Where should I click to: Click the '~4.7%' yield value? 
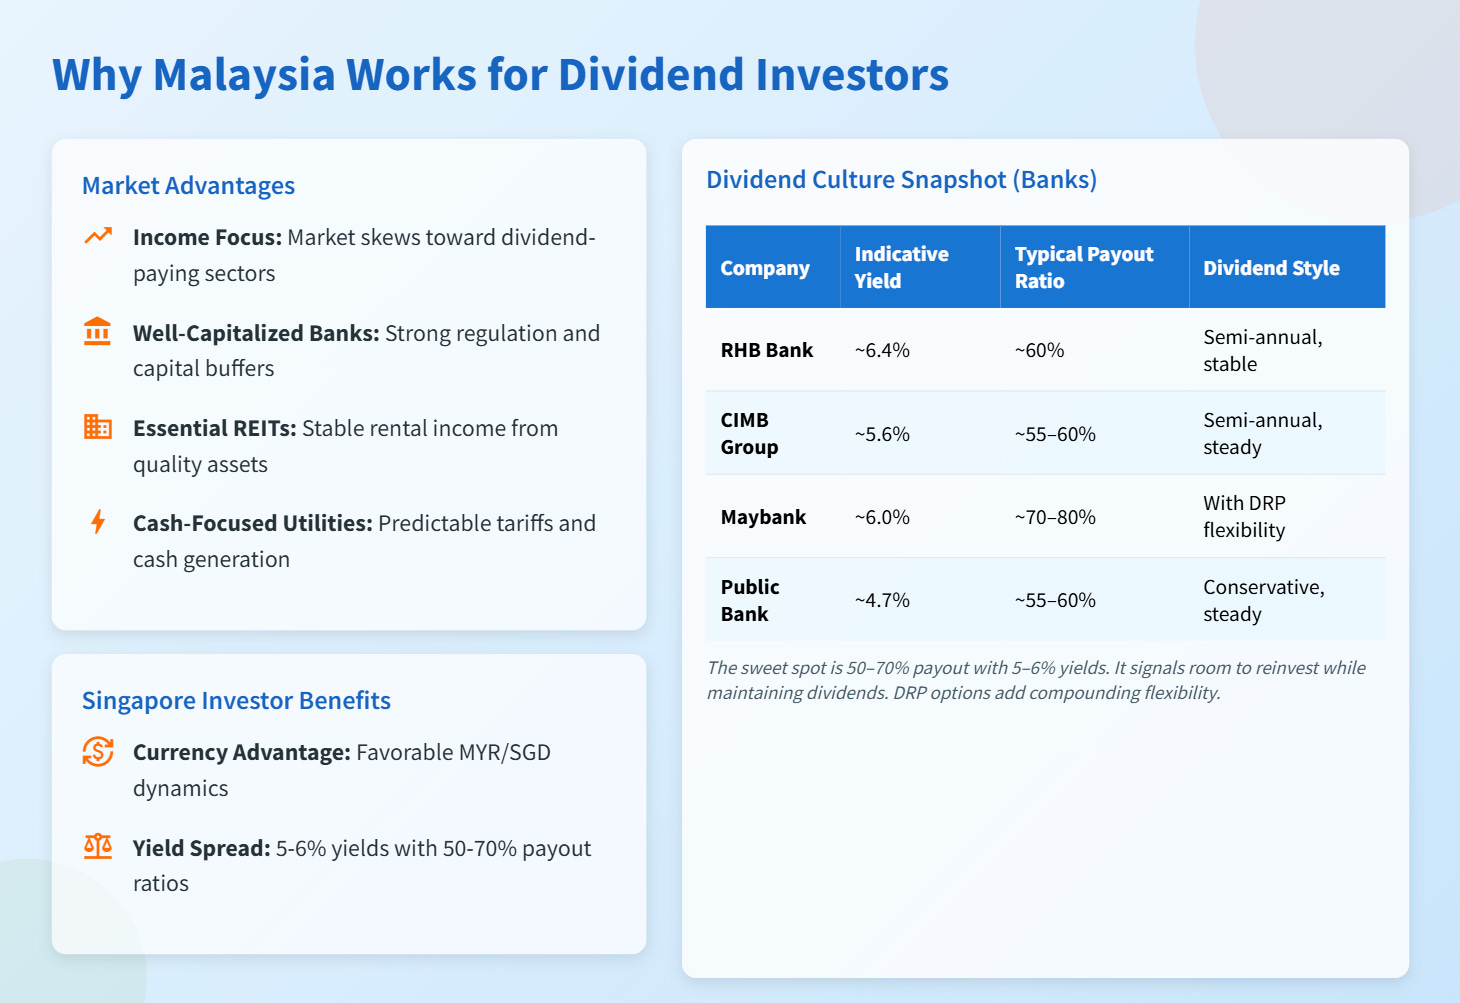[x=882, y=600]
